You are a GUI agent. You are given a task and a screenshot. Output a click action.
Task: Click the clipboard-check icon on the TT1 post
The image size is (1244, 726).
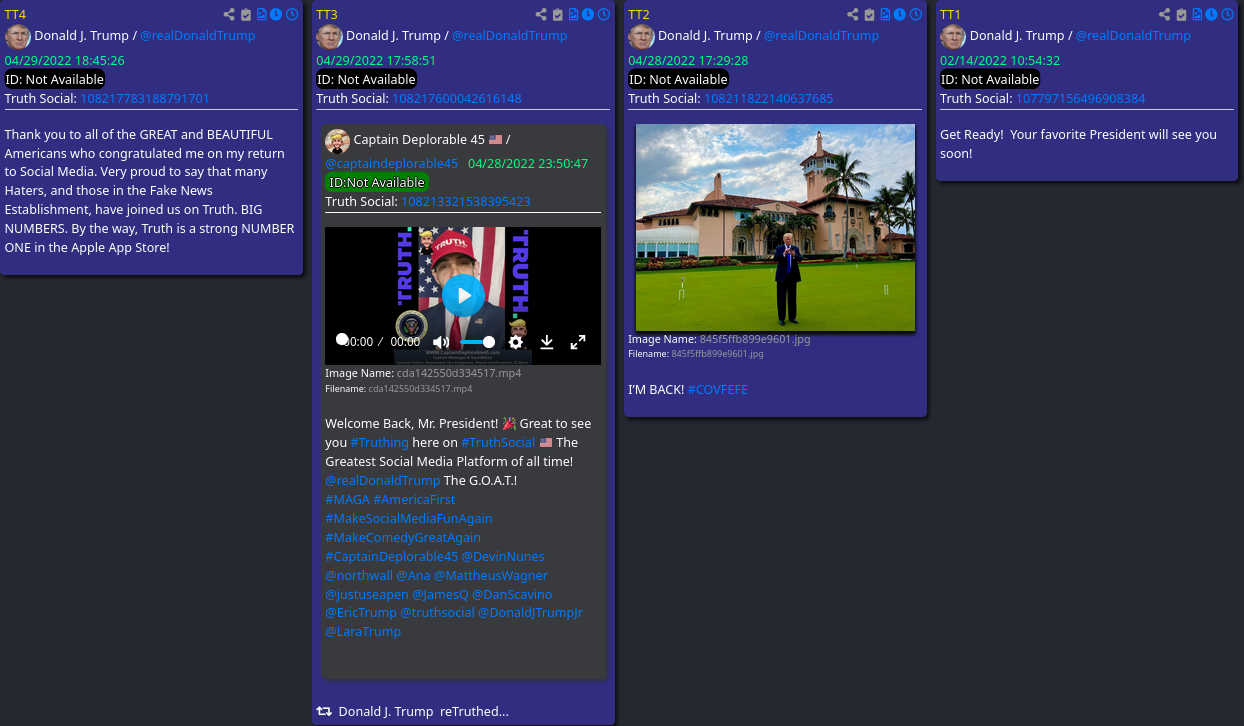point(1182,15)
